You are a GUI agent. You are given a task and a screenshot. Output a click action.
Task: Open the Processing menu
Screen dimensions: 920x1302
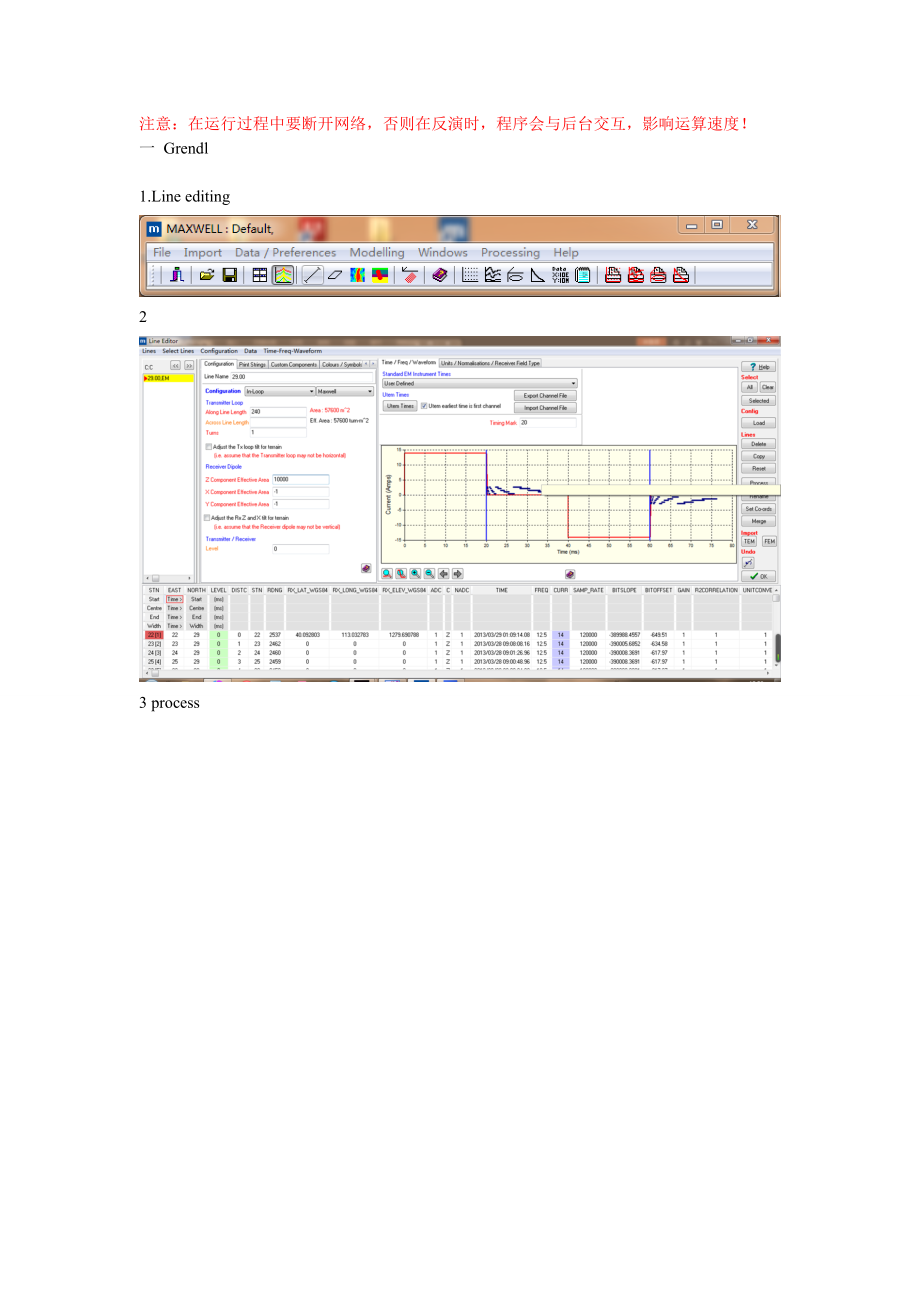click(x=510, y=252)
